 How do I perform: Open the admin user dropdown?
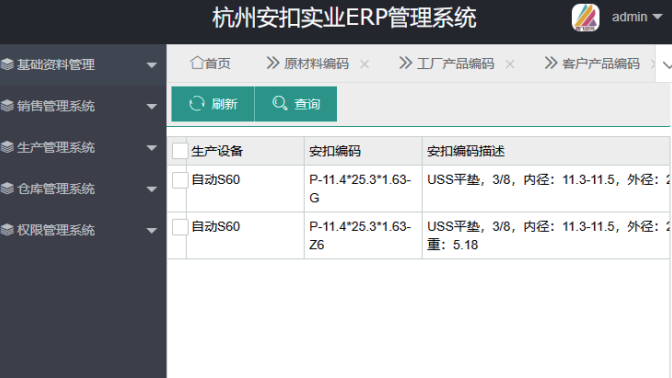637,17
